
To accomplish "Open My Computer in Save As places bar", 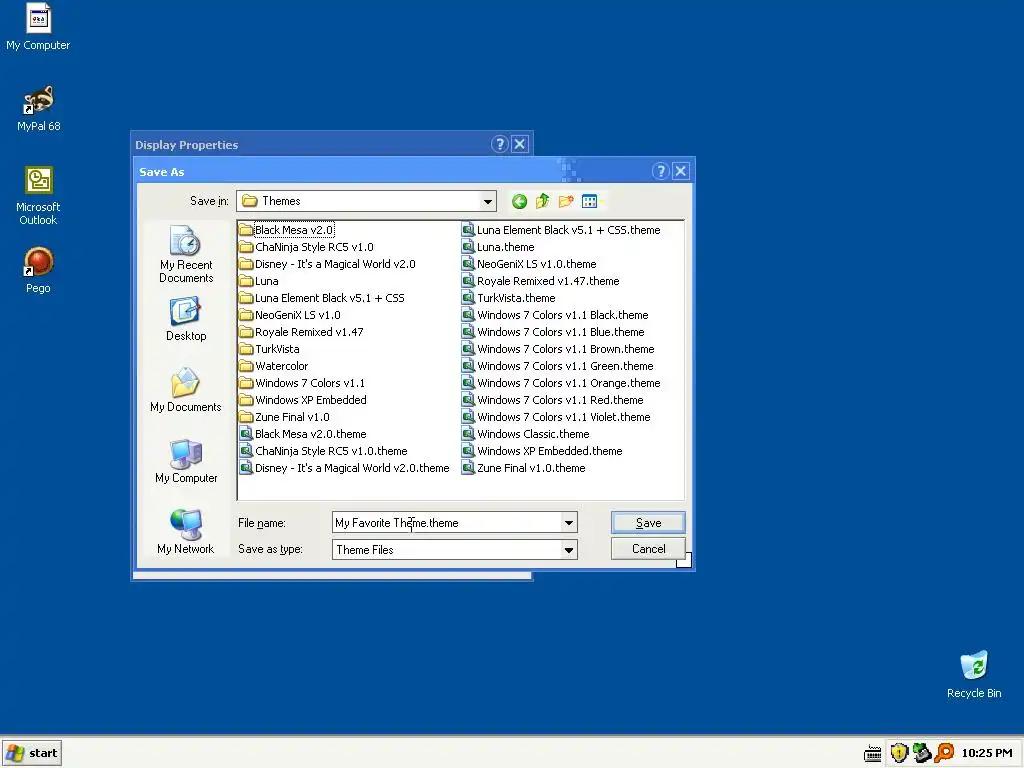I will point(186,461).
